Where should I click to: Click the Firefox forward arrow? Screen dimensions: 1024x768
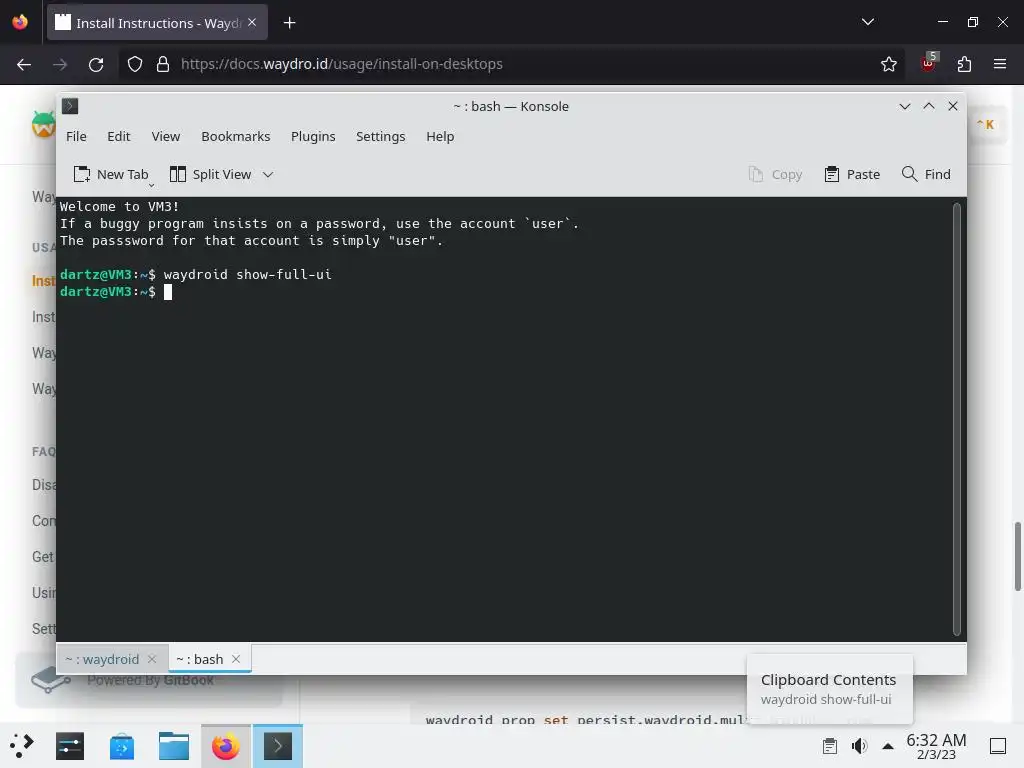[59, 64]
